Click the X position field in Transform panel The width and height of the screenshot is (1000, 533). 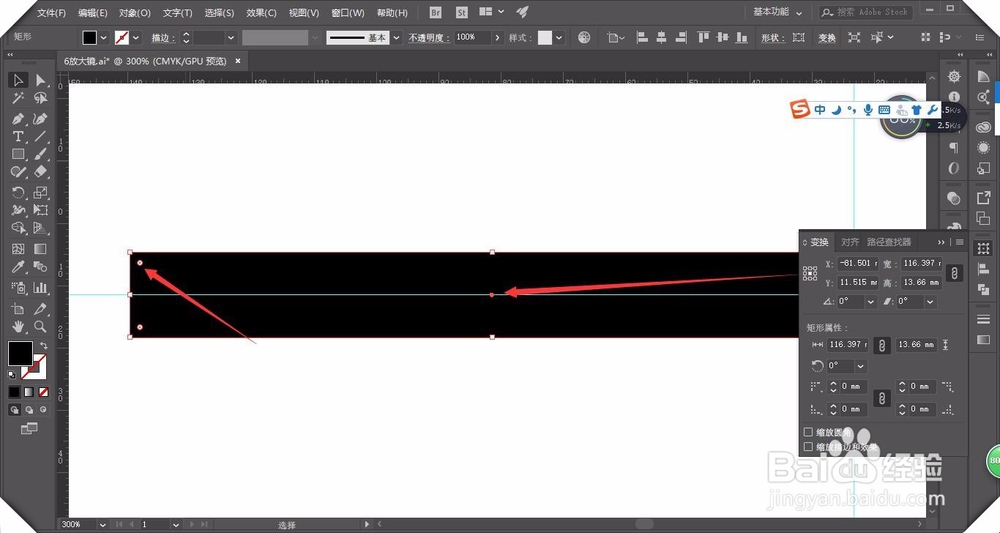point(857,263)
